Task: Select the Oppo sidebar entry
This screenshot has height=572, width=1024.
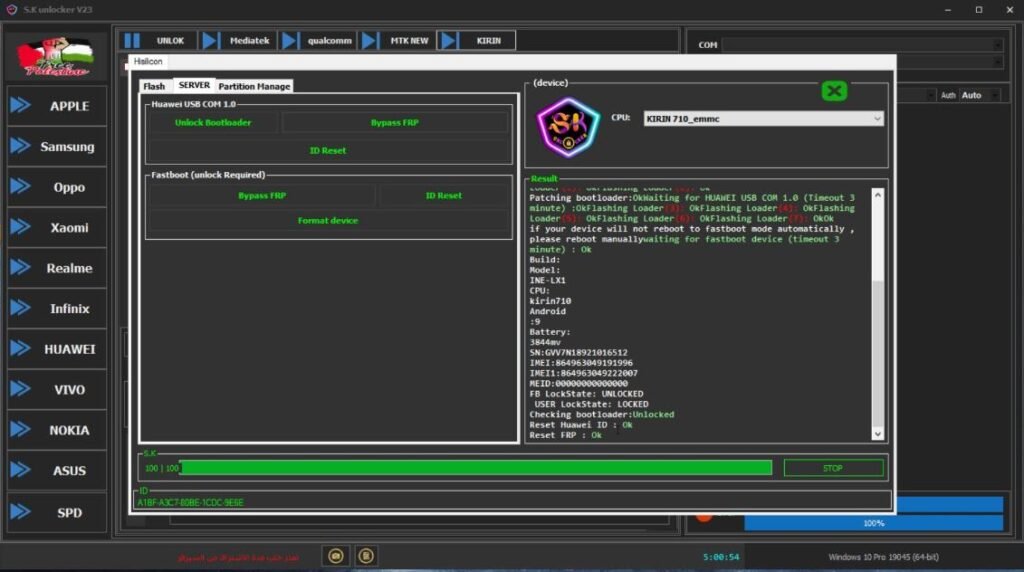Action: 57,187
